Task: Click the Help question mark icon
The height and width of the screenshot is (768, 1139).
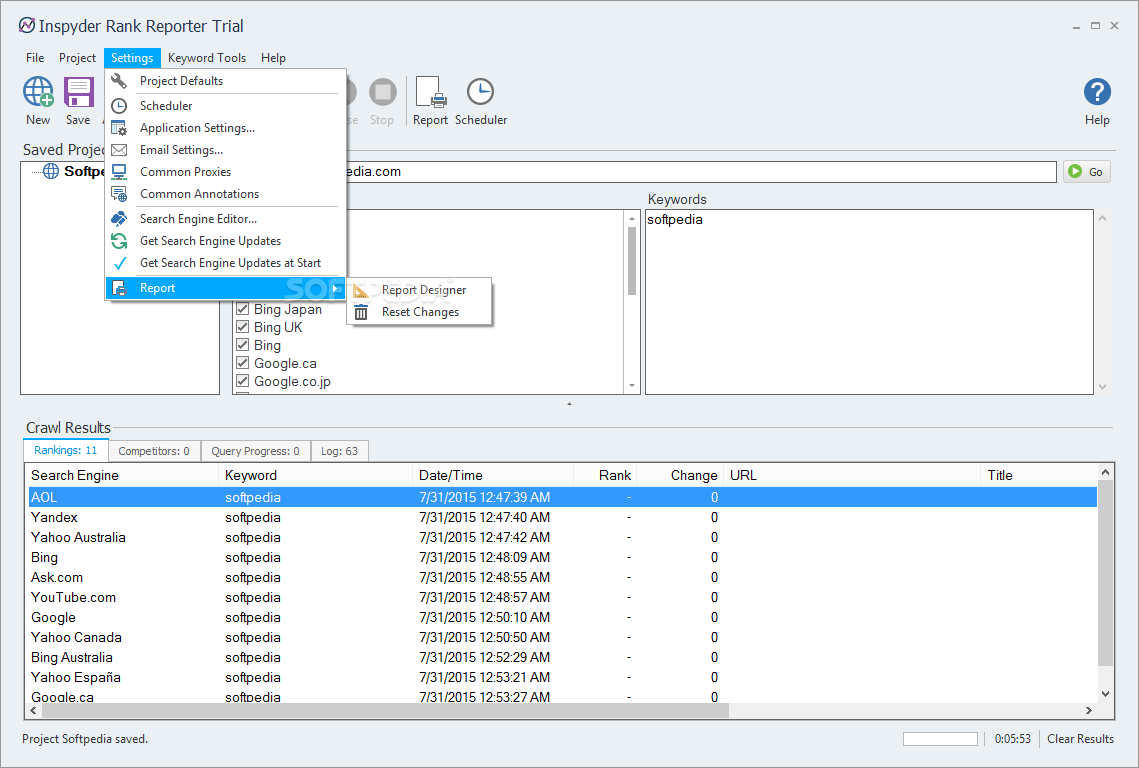Action: (1097, 92)
